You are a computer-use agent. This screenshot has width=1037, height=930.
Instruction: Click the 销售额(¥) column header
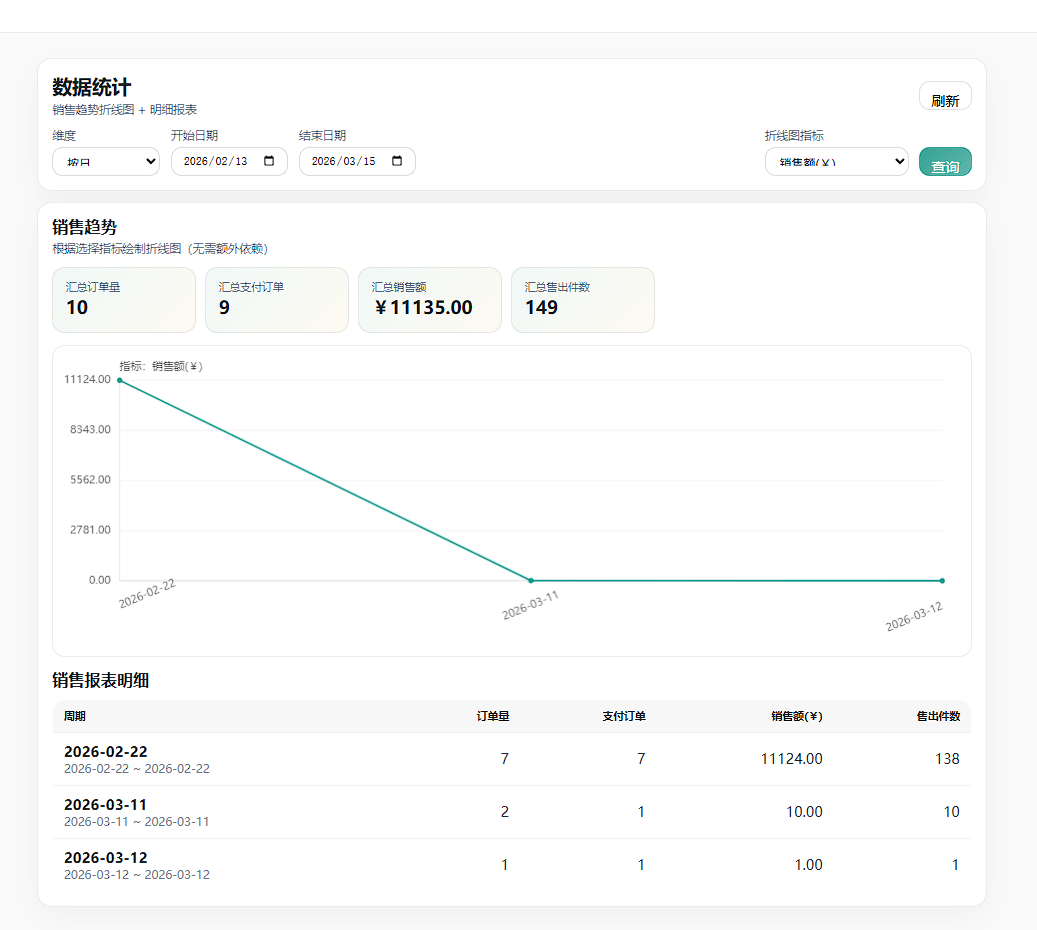797,716
